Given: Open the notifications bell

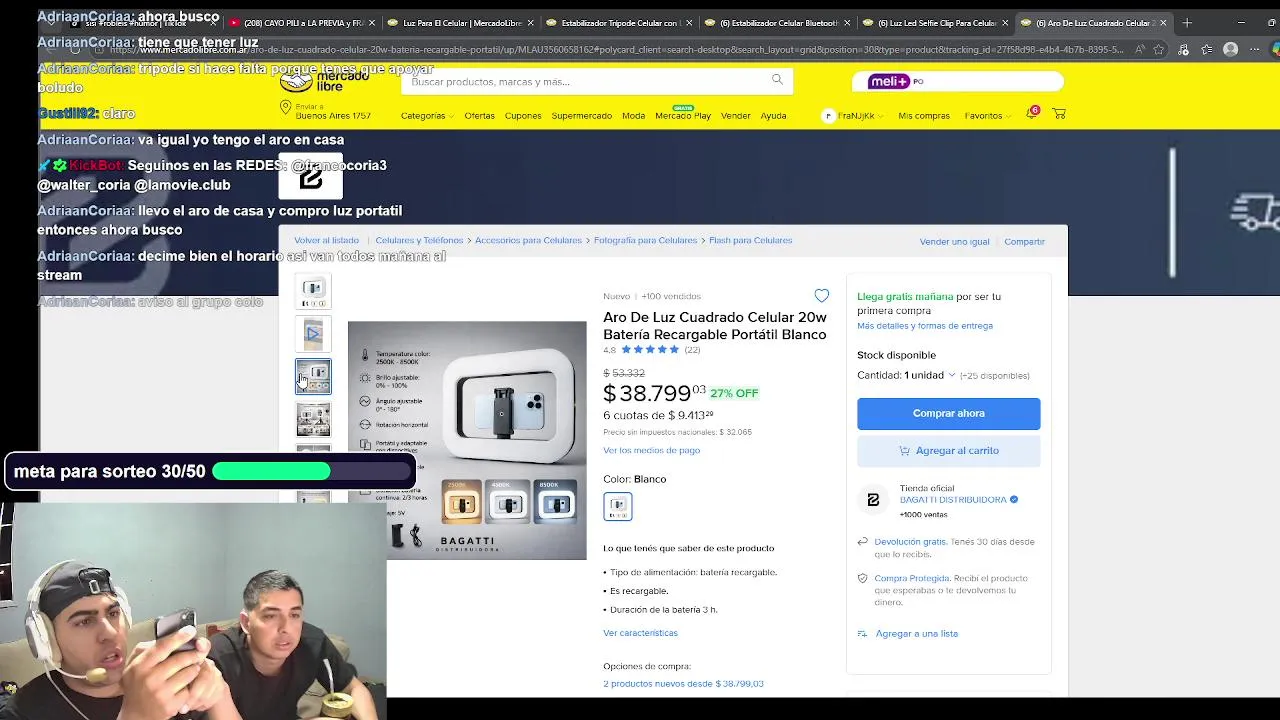Looking at the screenshot, I should point(1032,114).
